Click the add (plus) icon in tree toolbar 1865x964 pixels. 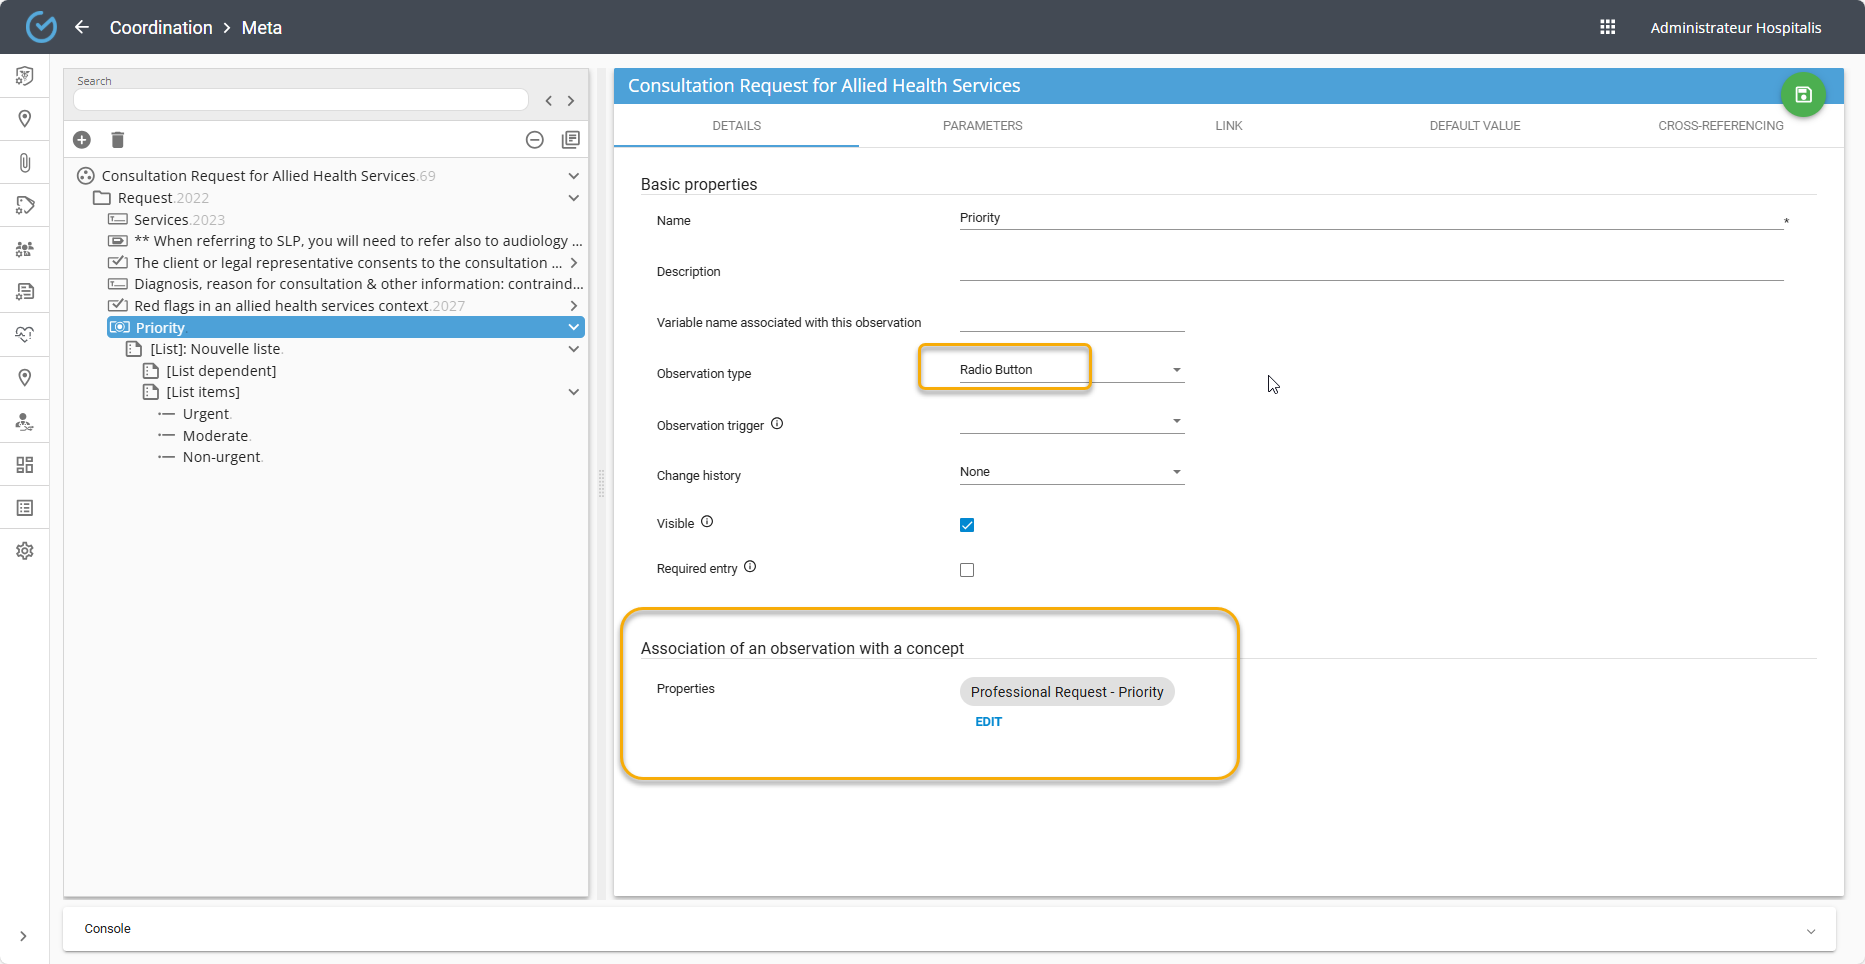click(x=82, y=140)
